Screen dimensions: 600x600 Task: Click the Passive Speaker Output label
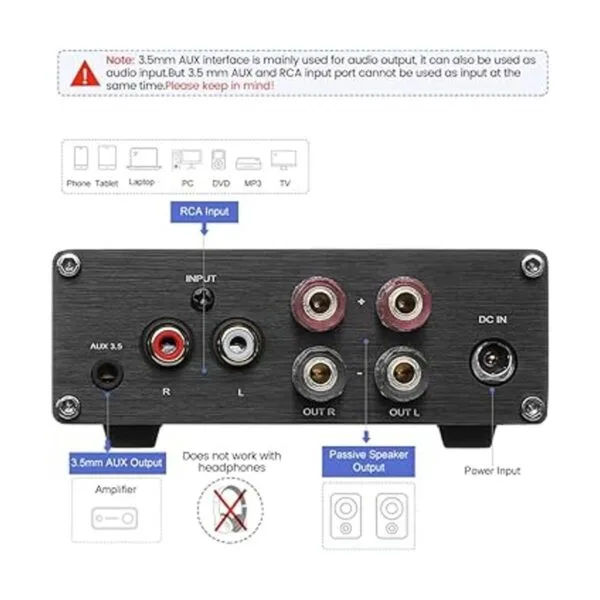click(x=368, y=461)
